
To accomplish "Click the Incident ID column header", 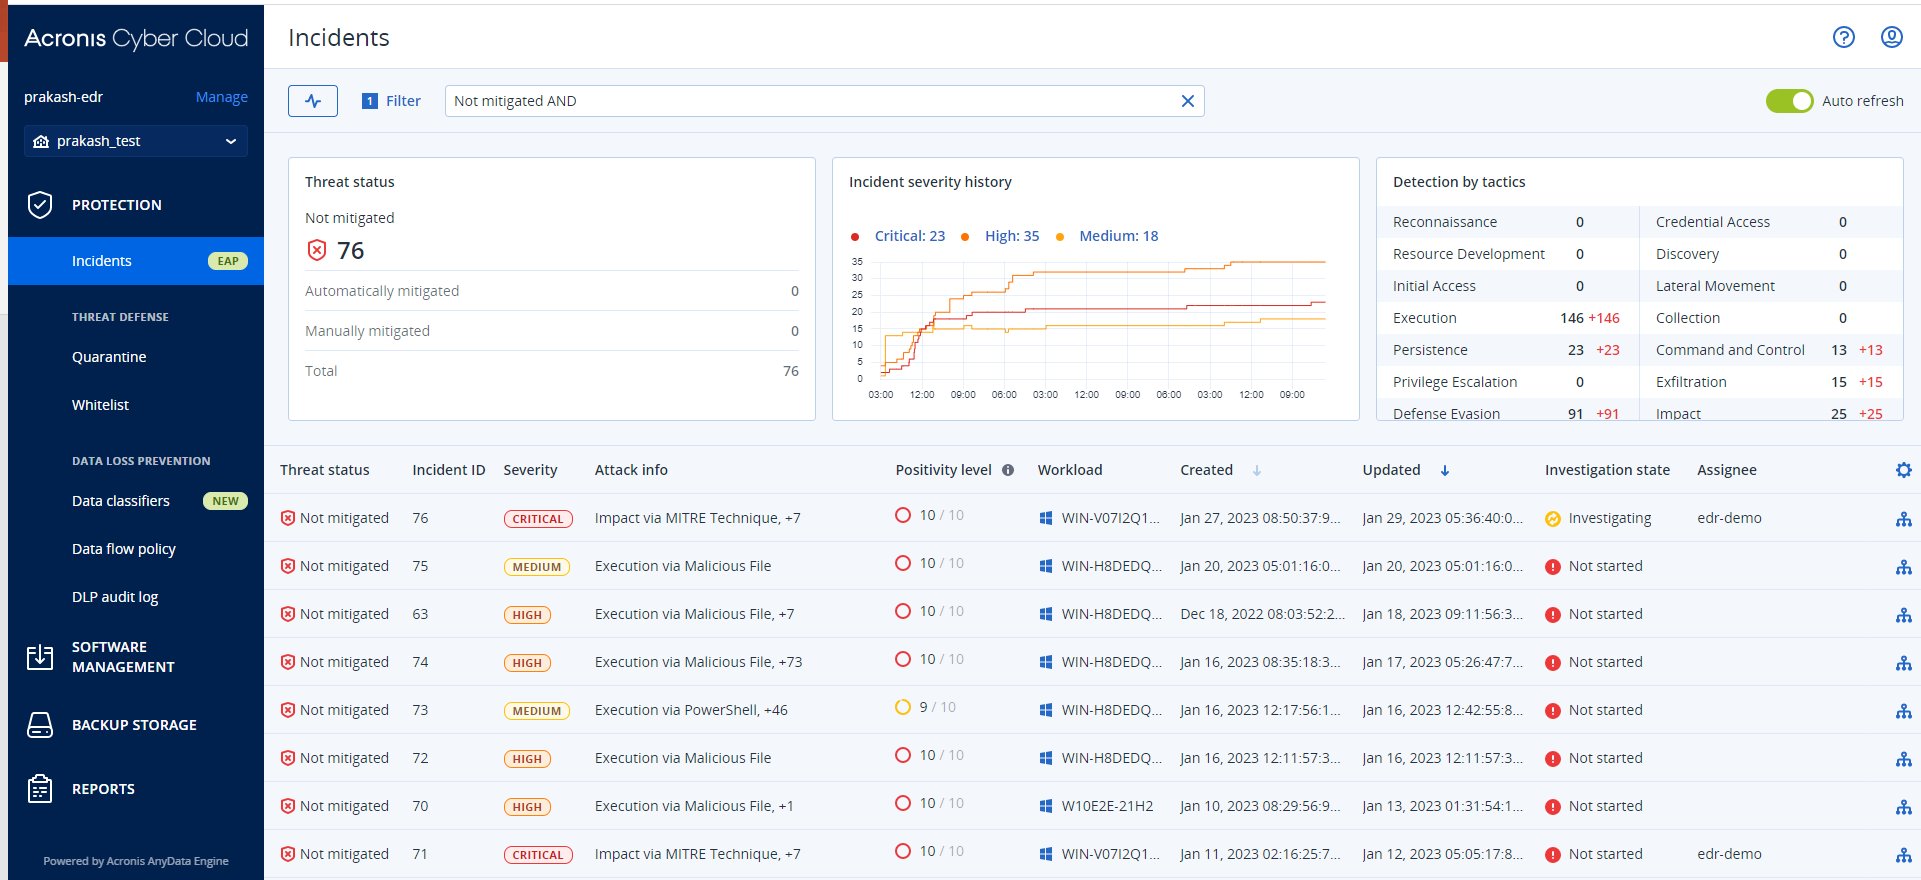I will [x=448, y=470].
